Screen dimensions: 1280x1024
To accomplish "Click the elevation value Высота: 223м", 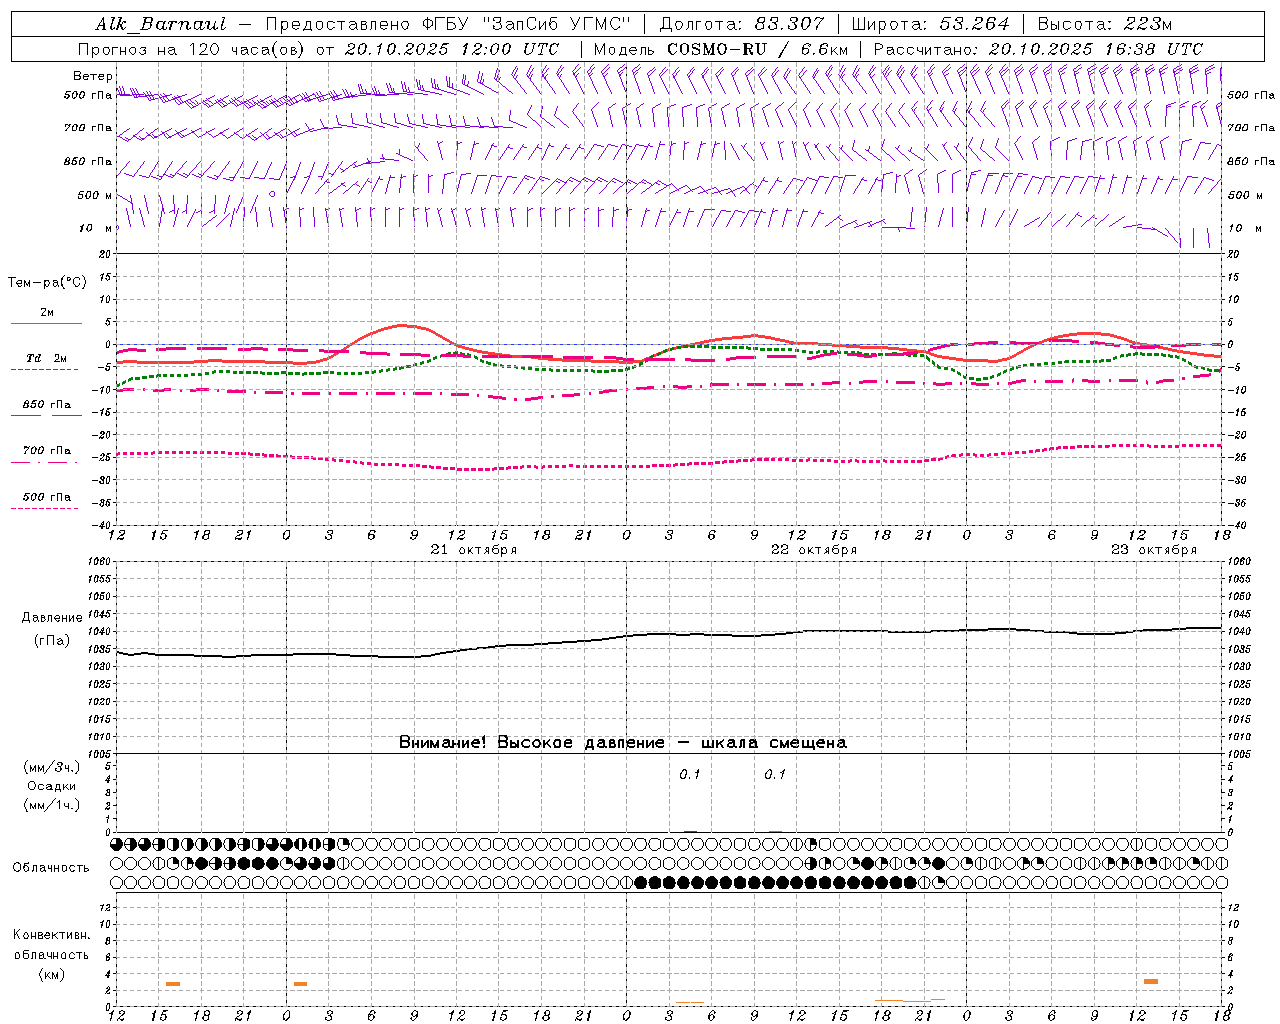I will click(x=1104, y=24).
